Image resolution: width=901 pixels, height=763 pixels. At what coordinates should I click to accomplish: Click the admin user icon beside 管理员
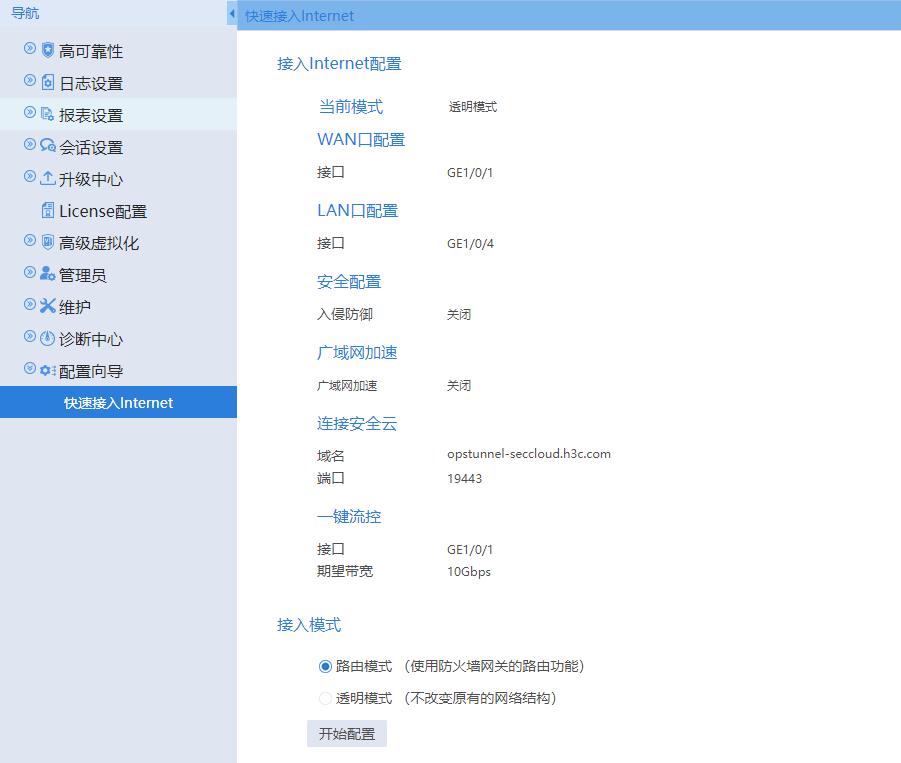pos(48,273)
